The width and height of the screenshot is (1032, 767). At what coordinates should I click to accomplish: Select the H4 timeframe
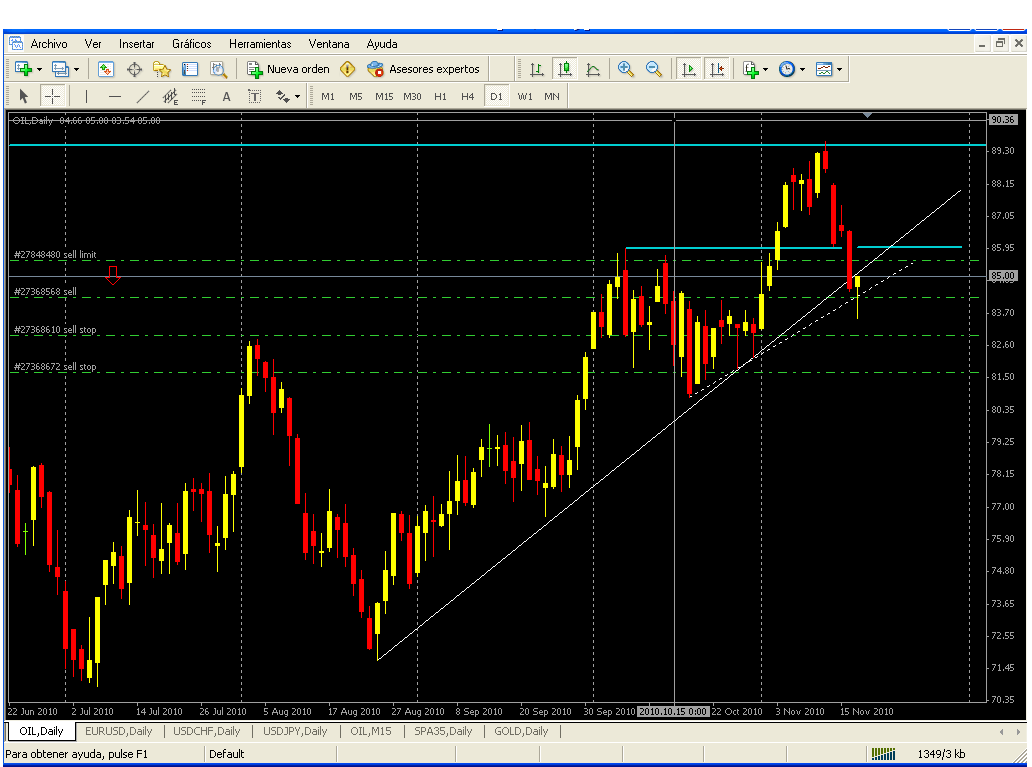pyautogui.click(x=467, y=97)
